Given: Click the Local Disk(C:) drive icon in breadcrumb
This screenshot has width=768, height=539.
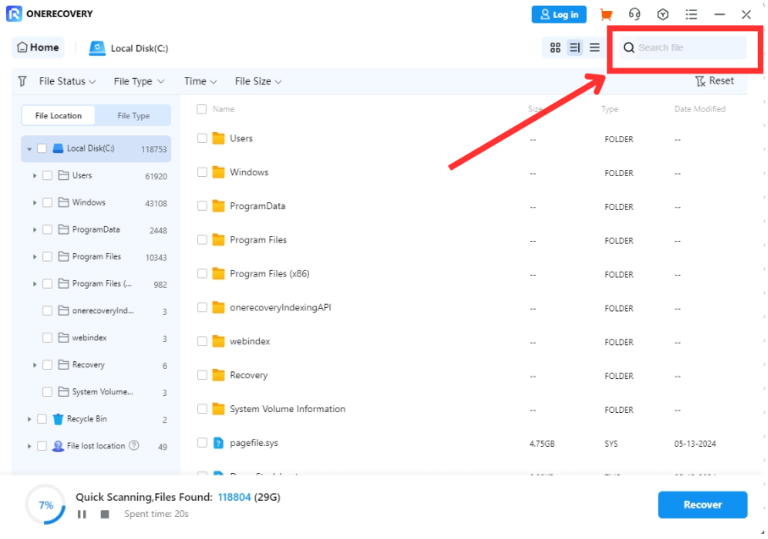Looking at the screenshot, I should coord(97,48).
